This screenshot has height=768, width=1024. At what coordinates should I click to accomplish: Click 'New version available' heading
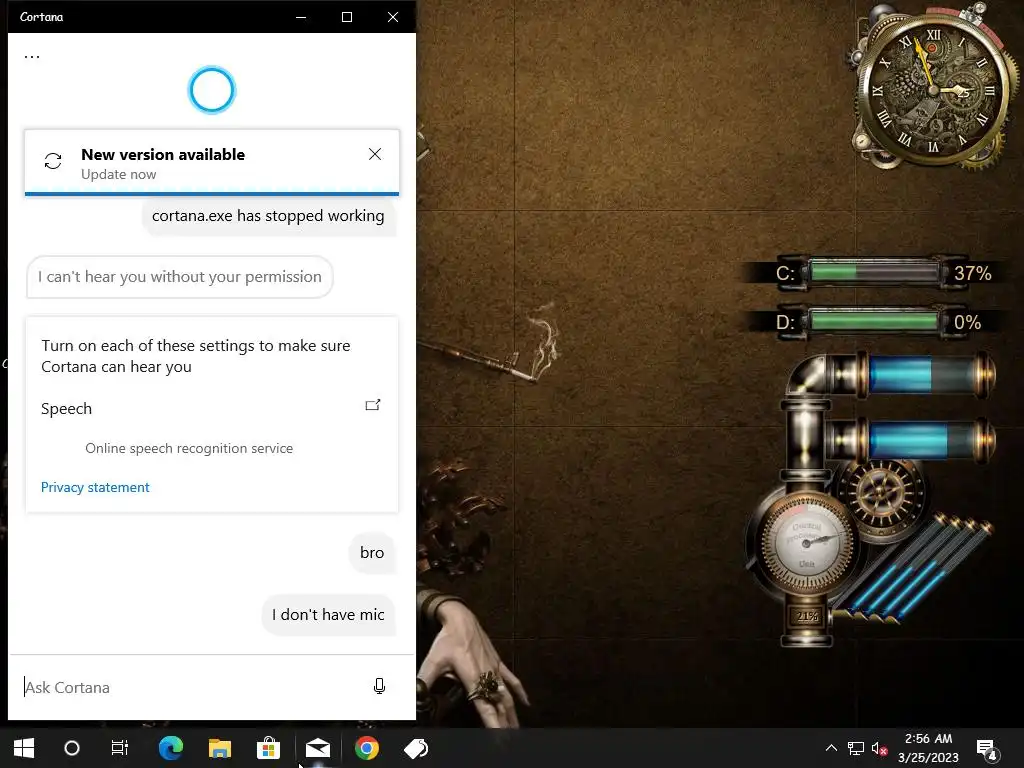pos(163,155)
